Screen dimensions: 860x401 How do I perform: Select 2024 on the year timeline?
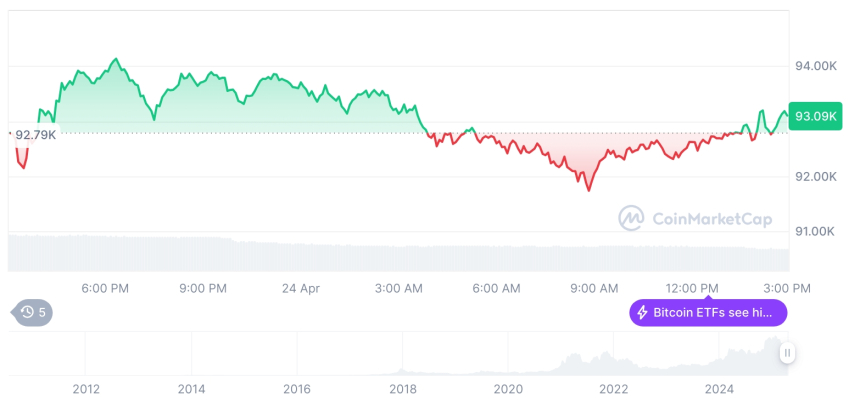pyautogui.click(x=719, y=389)
